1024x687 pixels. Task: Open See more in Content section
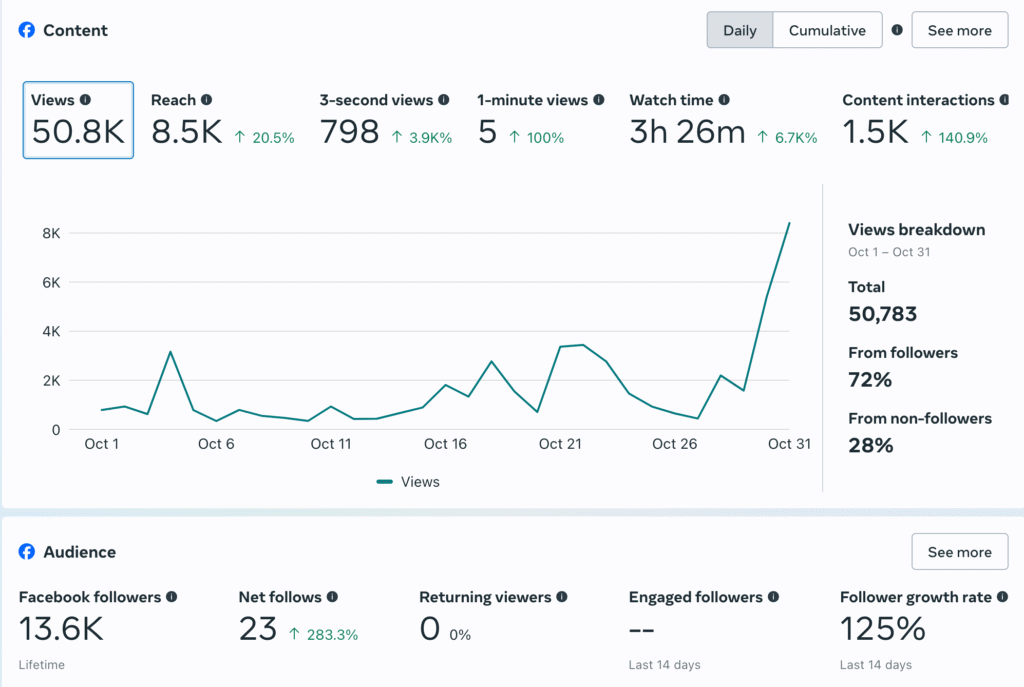(x=959, y=30)
